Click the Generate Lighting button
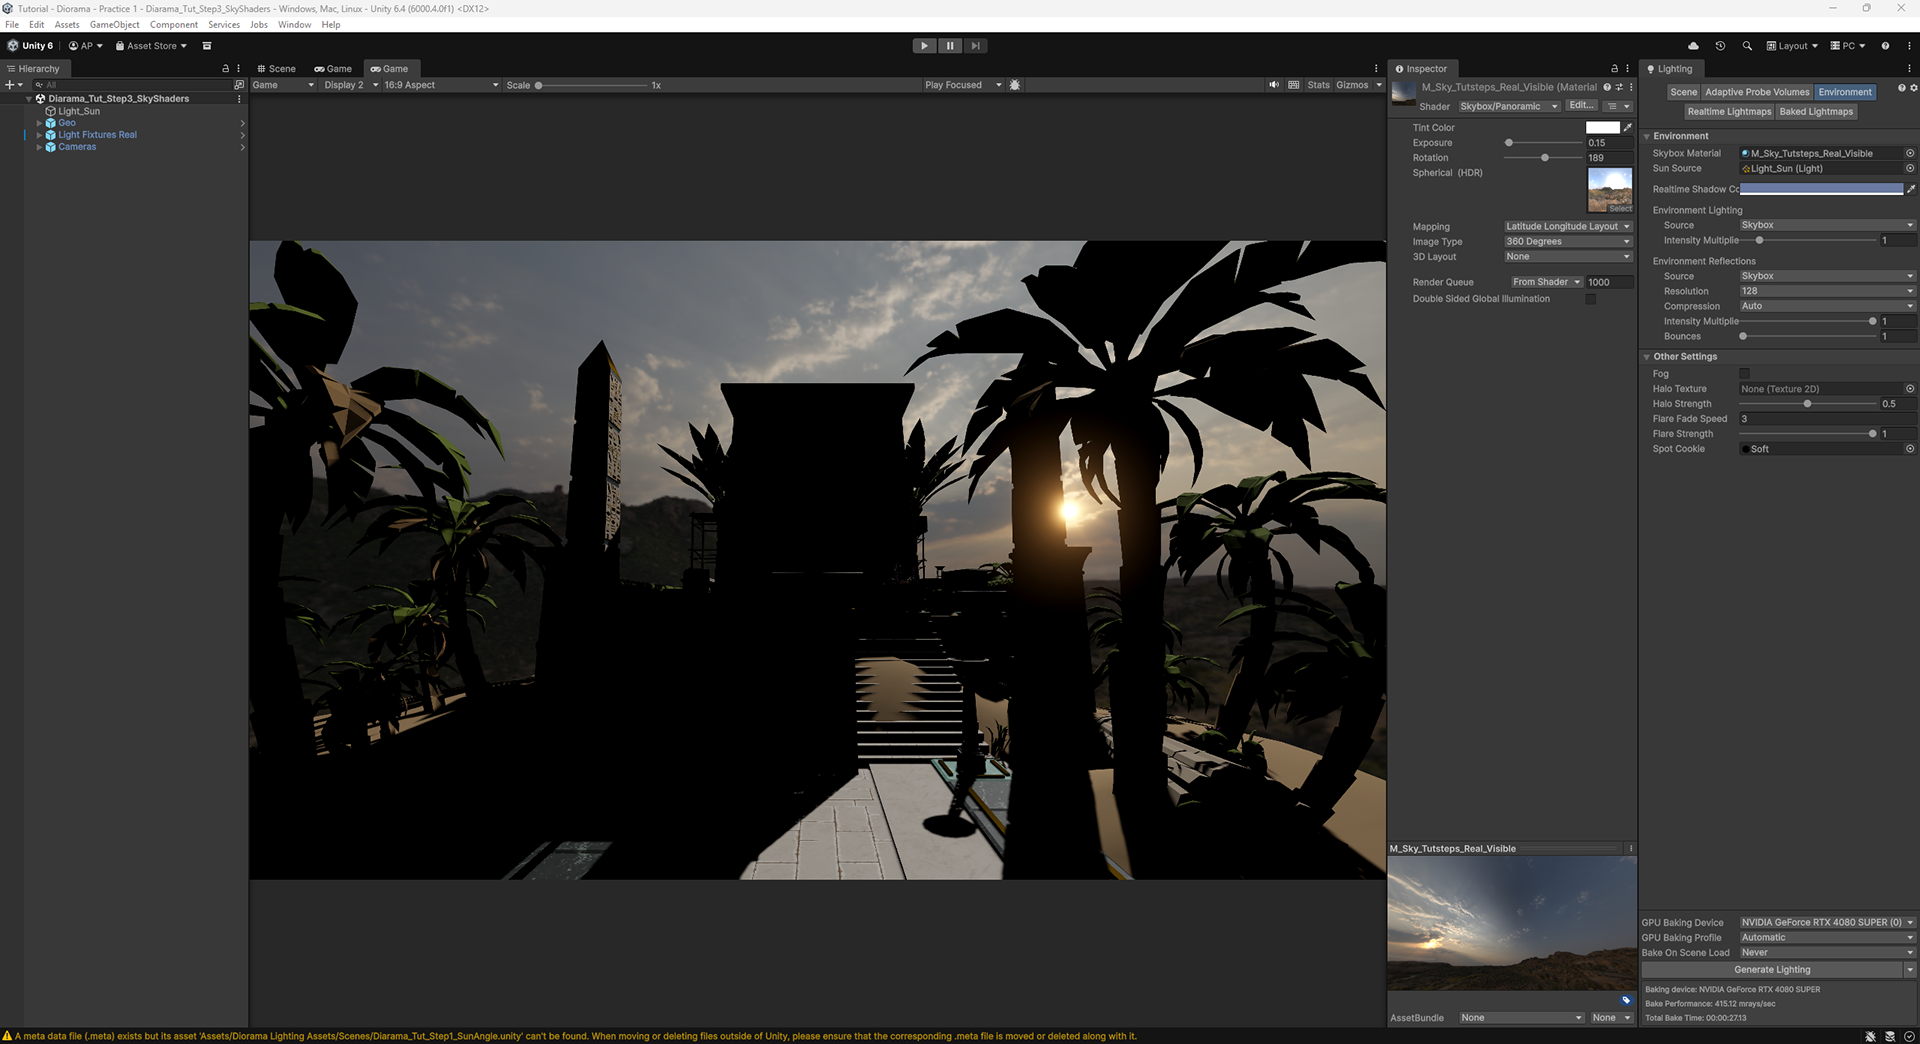 tap(1772, 970)
